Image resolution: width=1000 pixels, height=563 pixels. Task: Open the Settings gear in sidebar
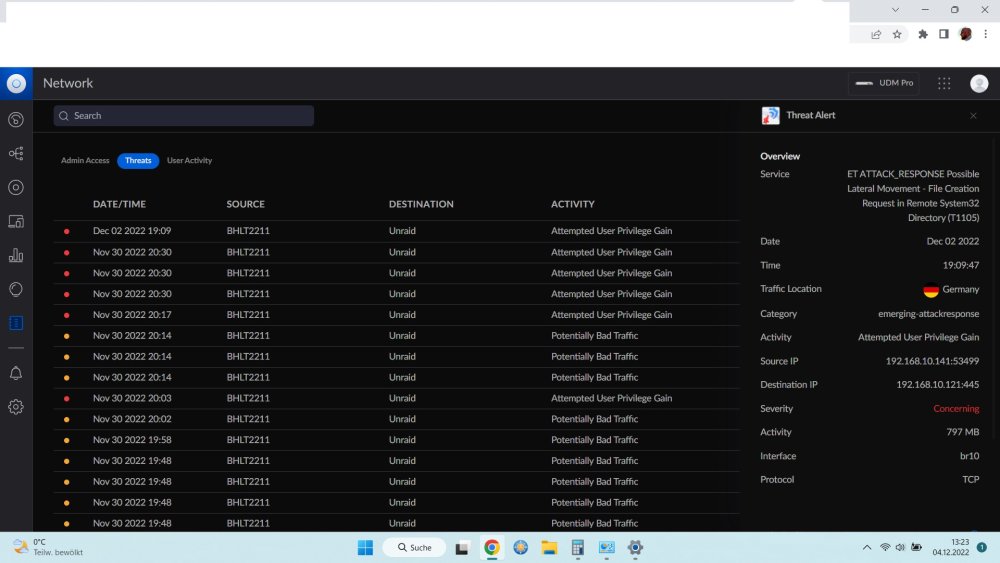point(16,407)
